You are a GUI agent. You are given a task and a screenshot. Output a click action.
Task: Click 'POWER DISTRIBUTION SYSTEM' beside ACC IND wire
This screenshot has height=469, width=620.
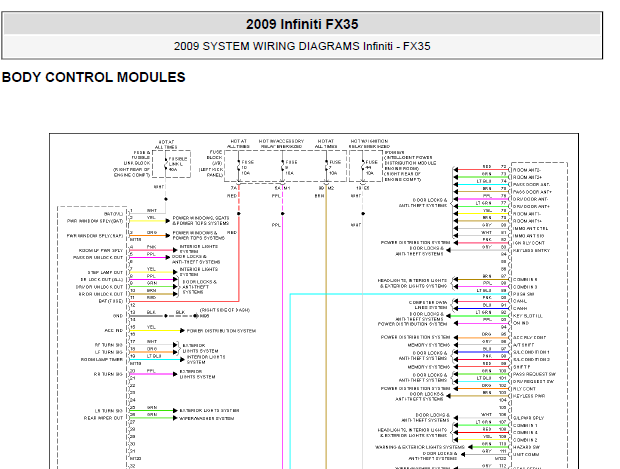[221, 331]
